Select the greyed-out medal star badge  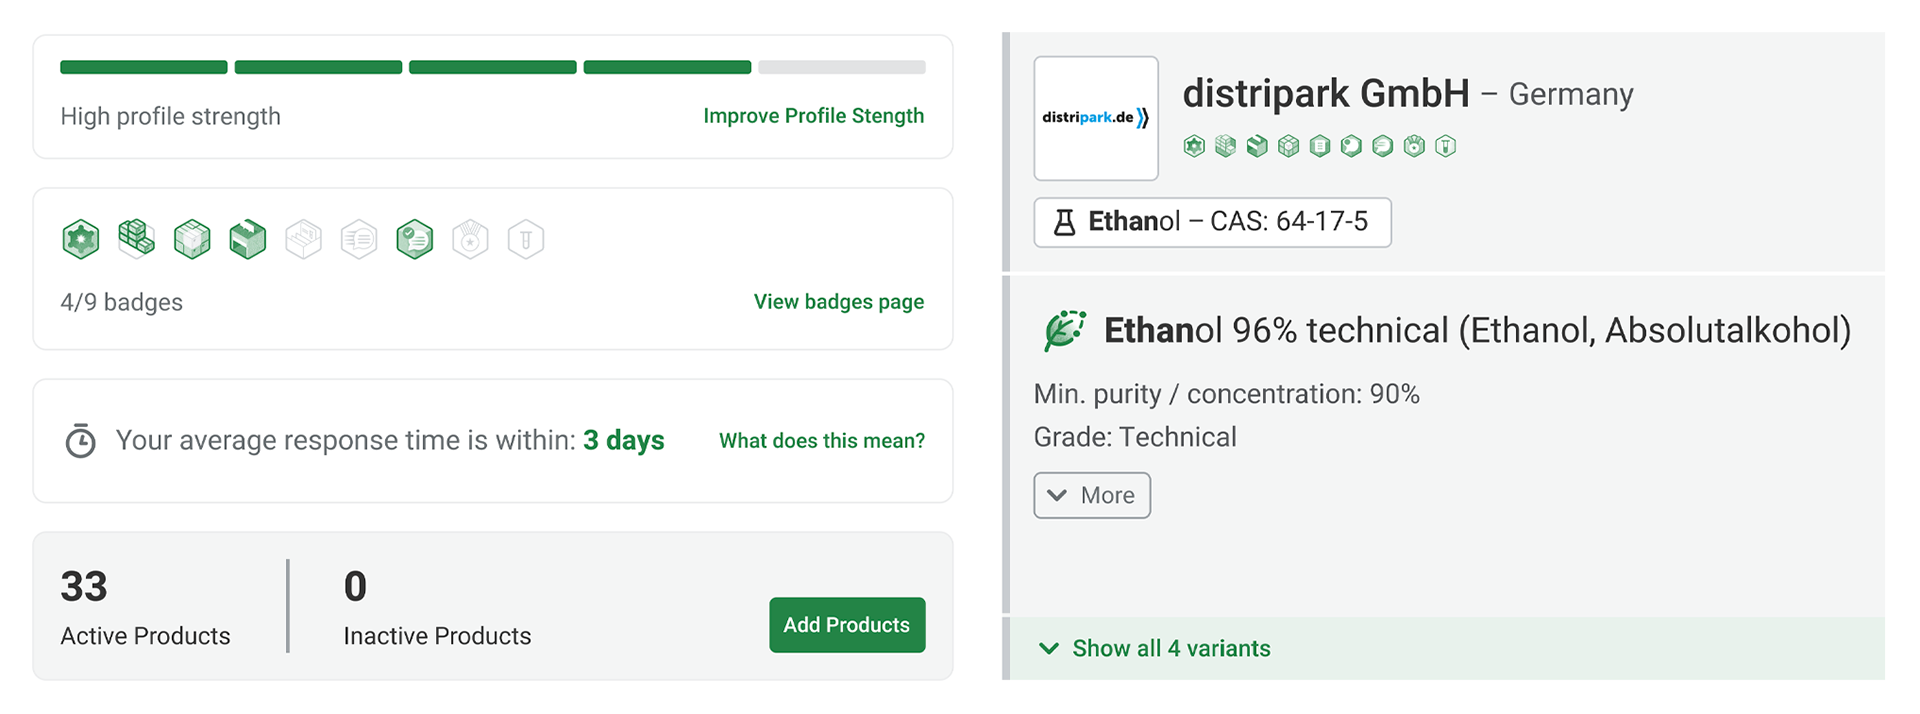[x=470, y=240]
